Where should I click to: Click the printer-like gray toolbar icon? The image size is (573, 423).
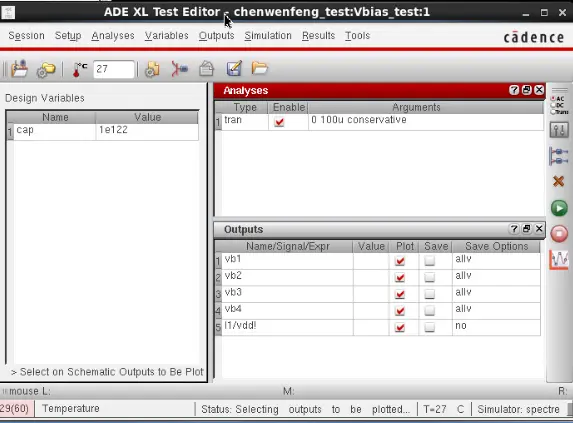[206, 69]
